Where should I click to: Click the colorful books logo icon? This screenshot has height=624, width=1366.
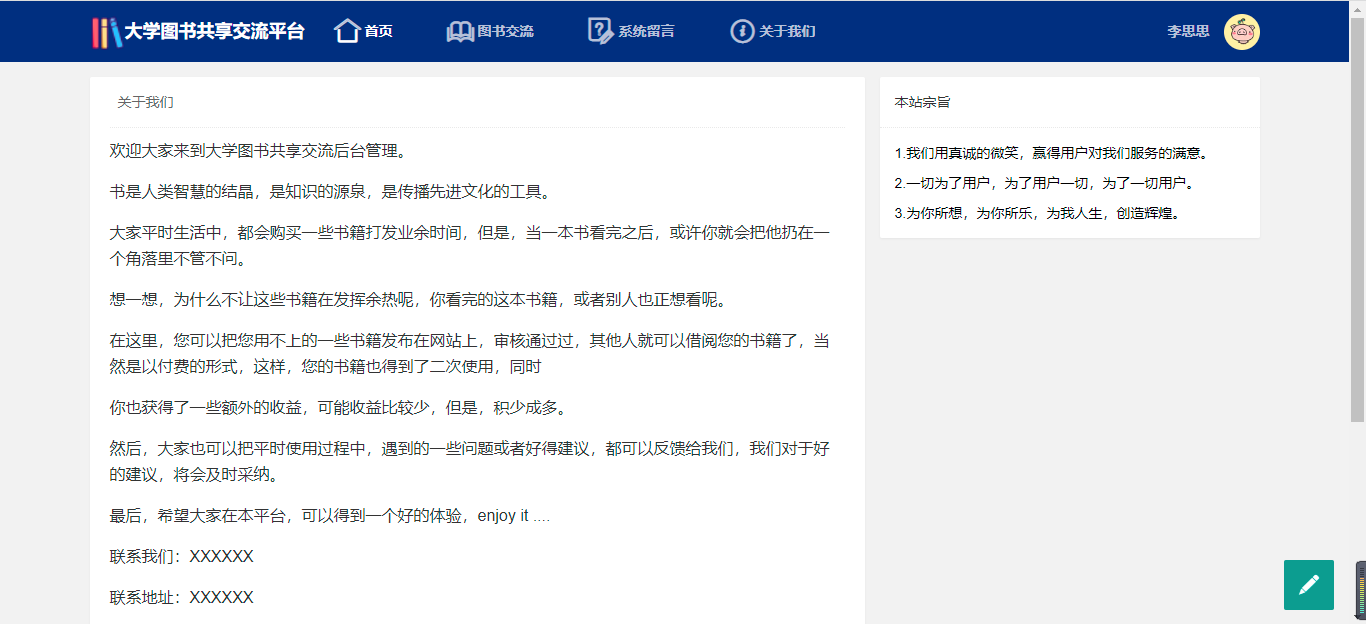pos(106,32)
